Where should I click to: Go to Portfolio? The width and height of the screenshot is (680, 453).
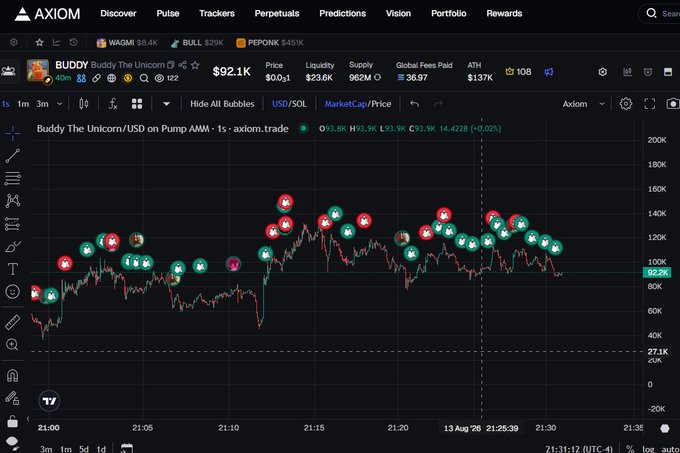pos(448,13)
